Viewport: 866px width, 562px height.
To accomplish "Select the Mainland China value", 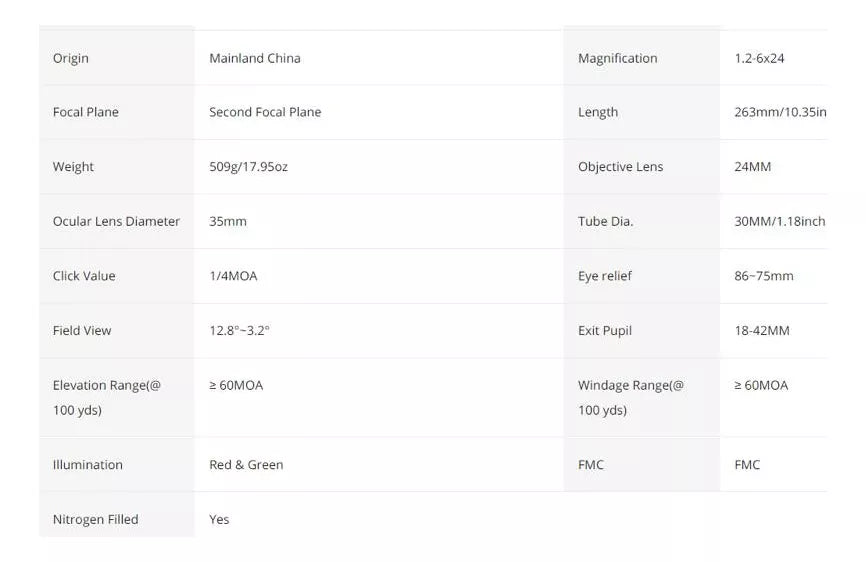I will [255, 58].
